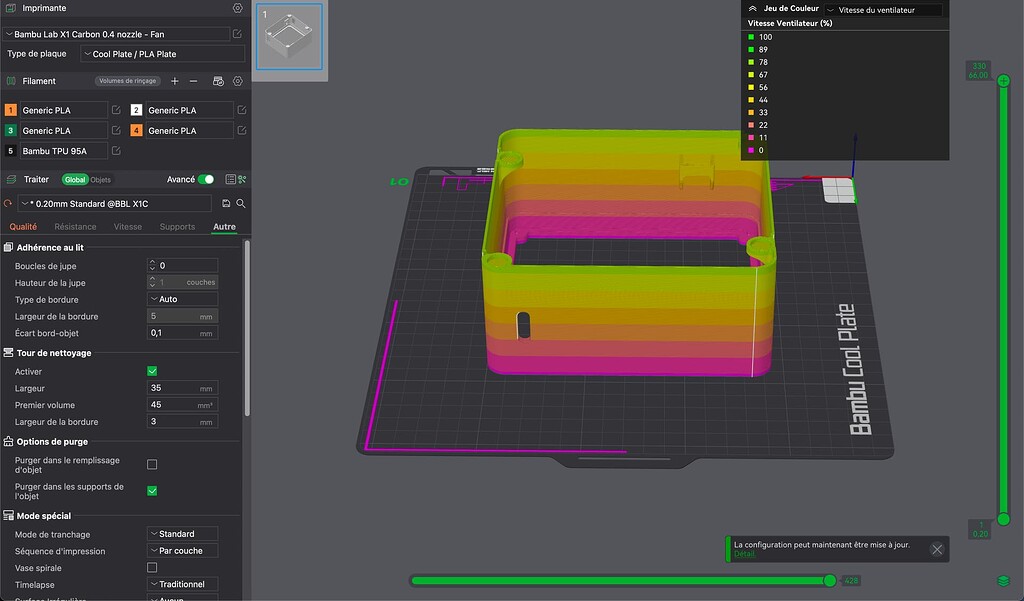Open printer settings gear in Imprimante header
The width and height of the screenshot is (1024, 601).
238,8
